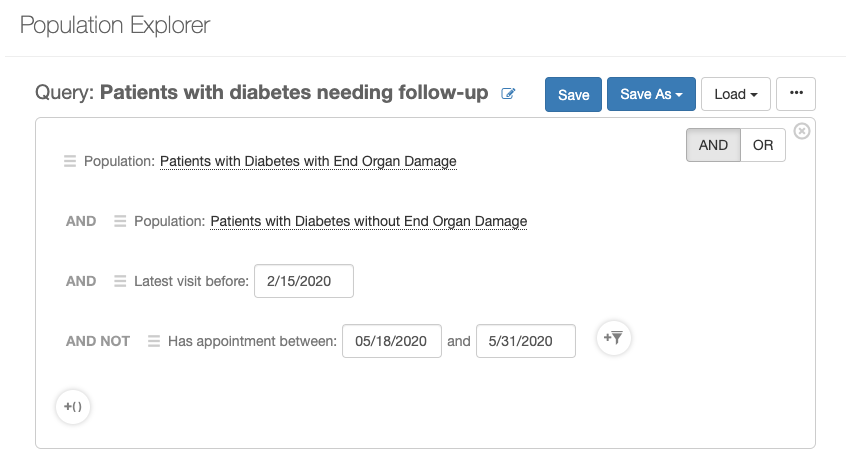Click the Save button

click(x=573, y=94)
